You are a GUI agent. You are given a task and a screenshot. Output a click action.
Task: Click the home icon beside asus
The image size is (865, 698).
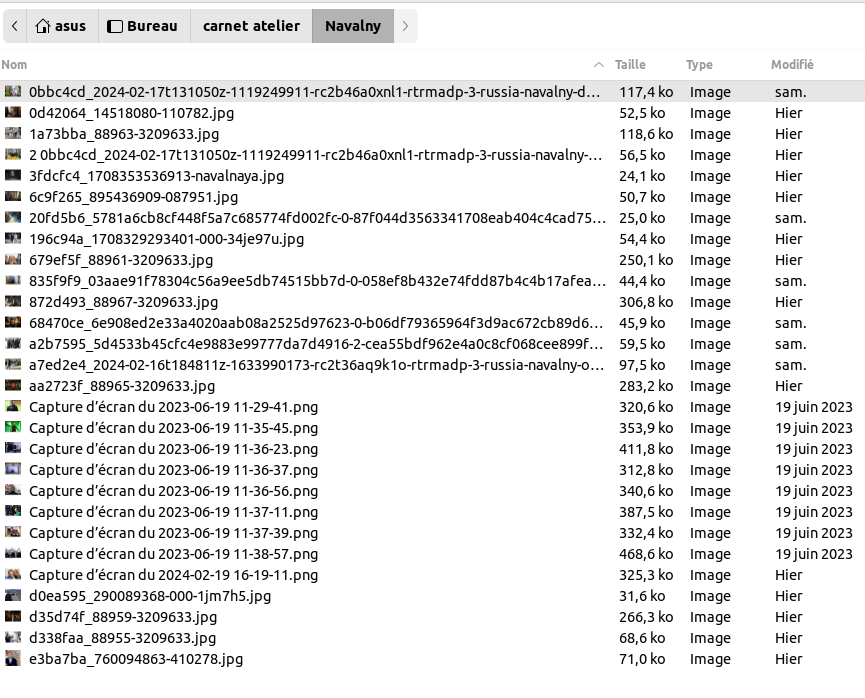click(x=42, y=26)
